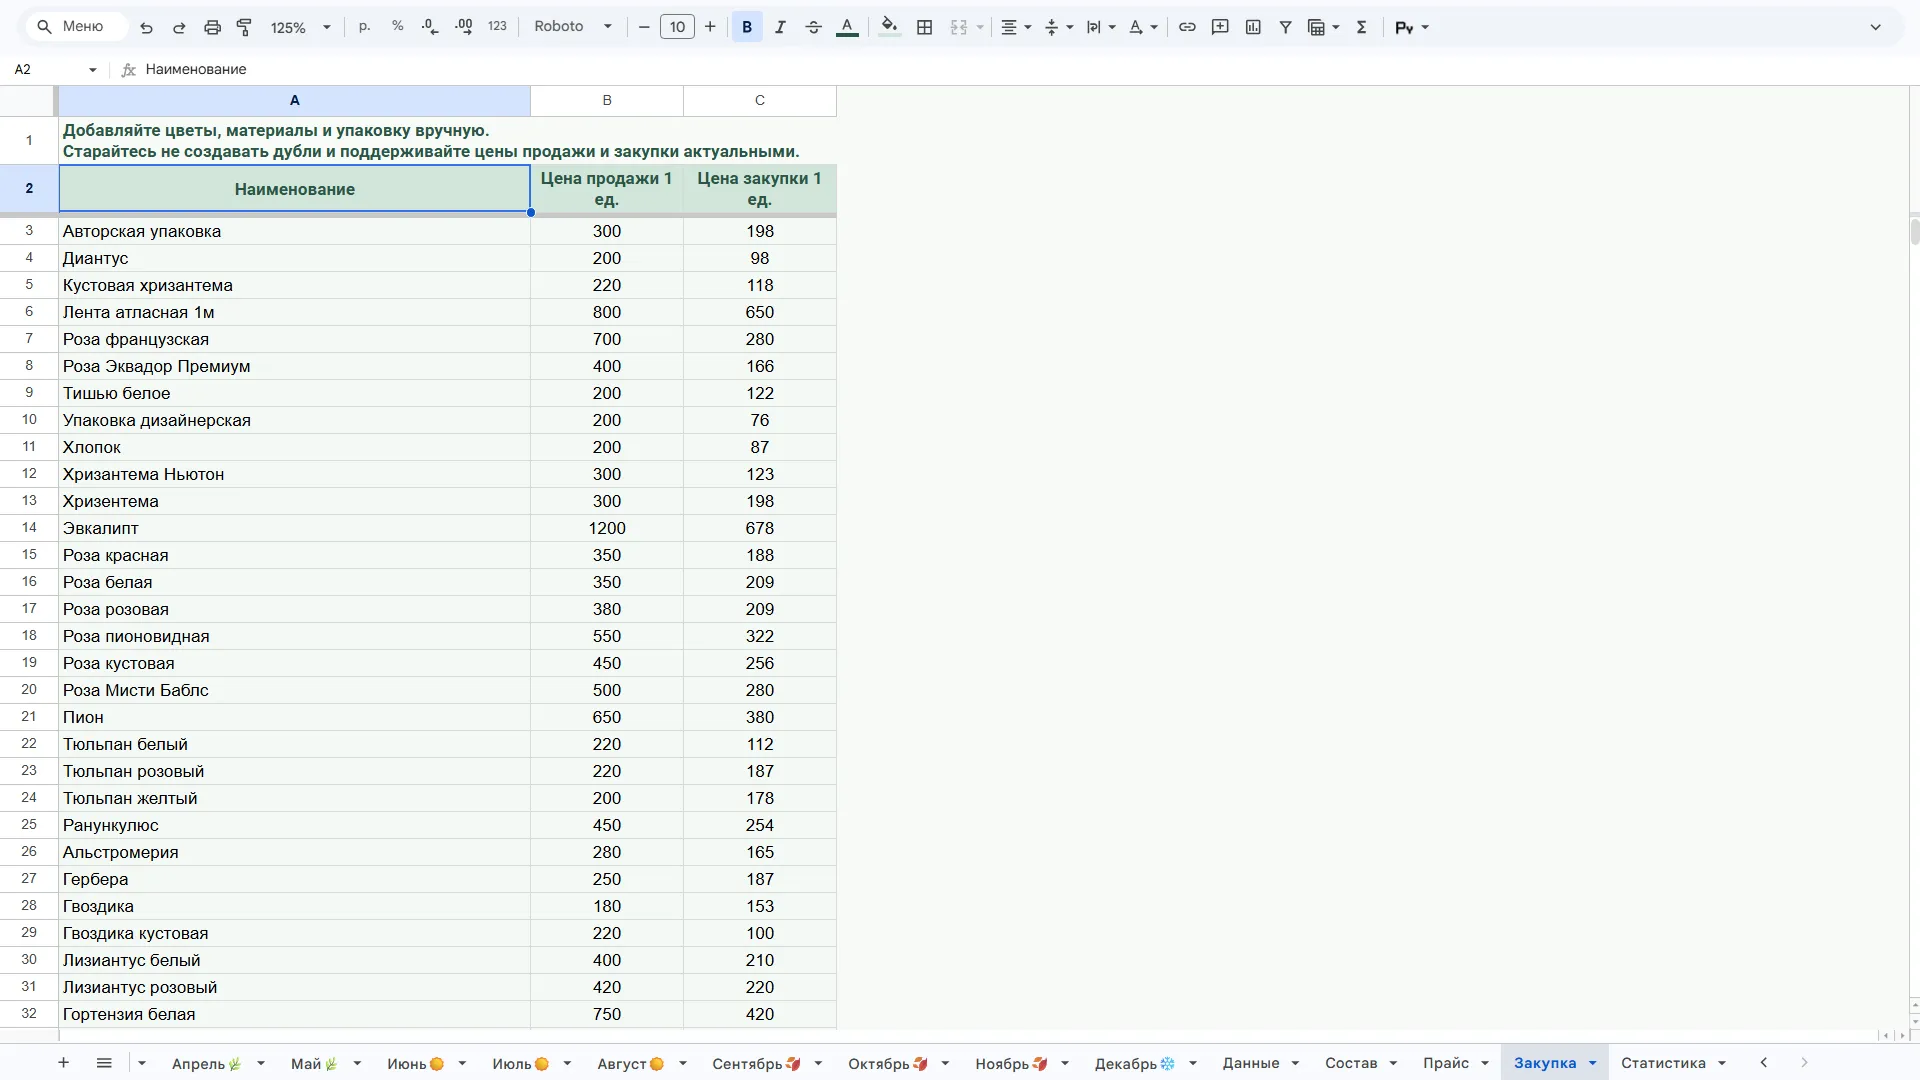
Task: Open the text wrapping dropdown
Action: click(x=1101, y=27)
